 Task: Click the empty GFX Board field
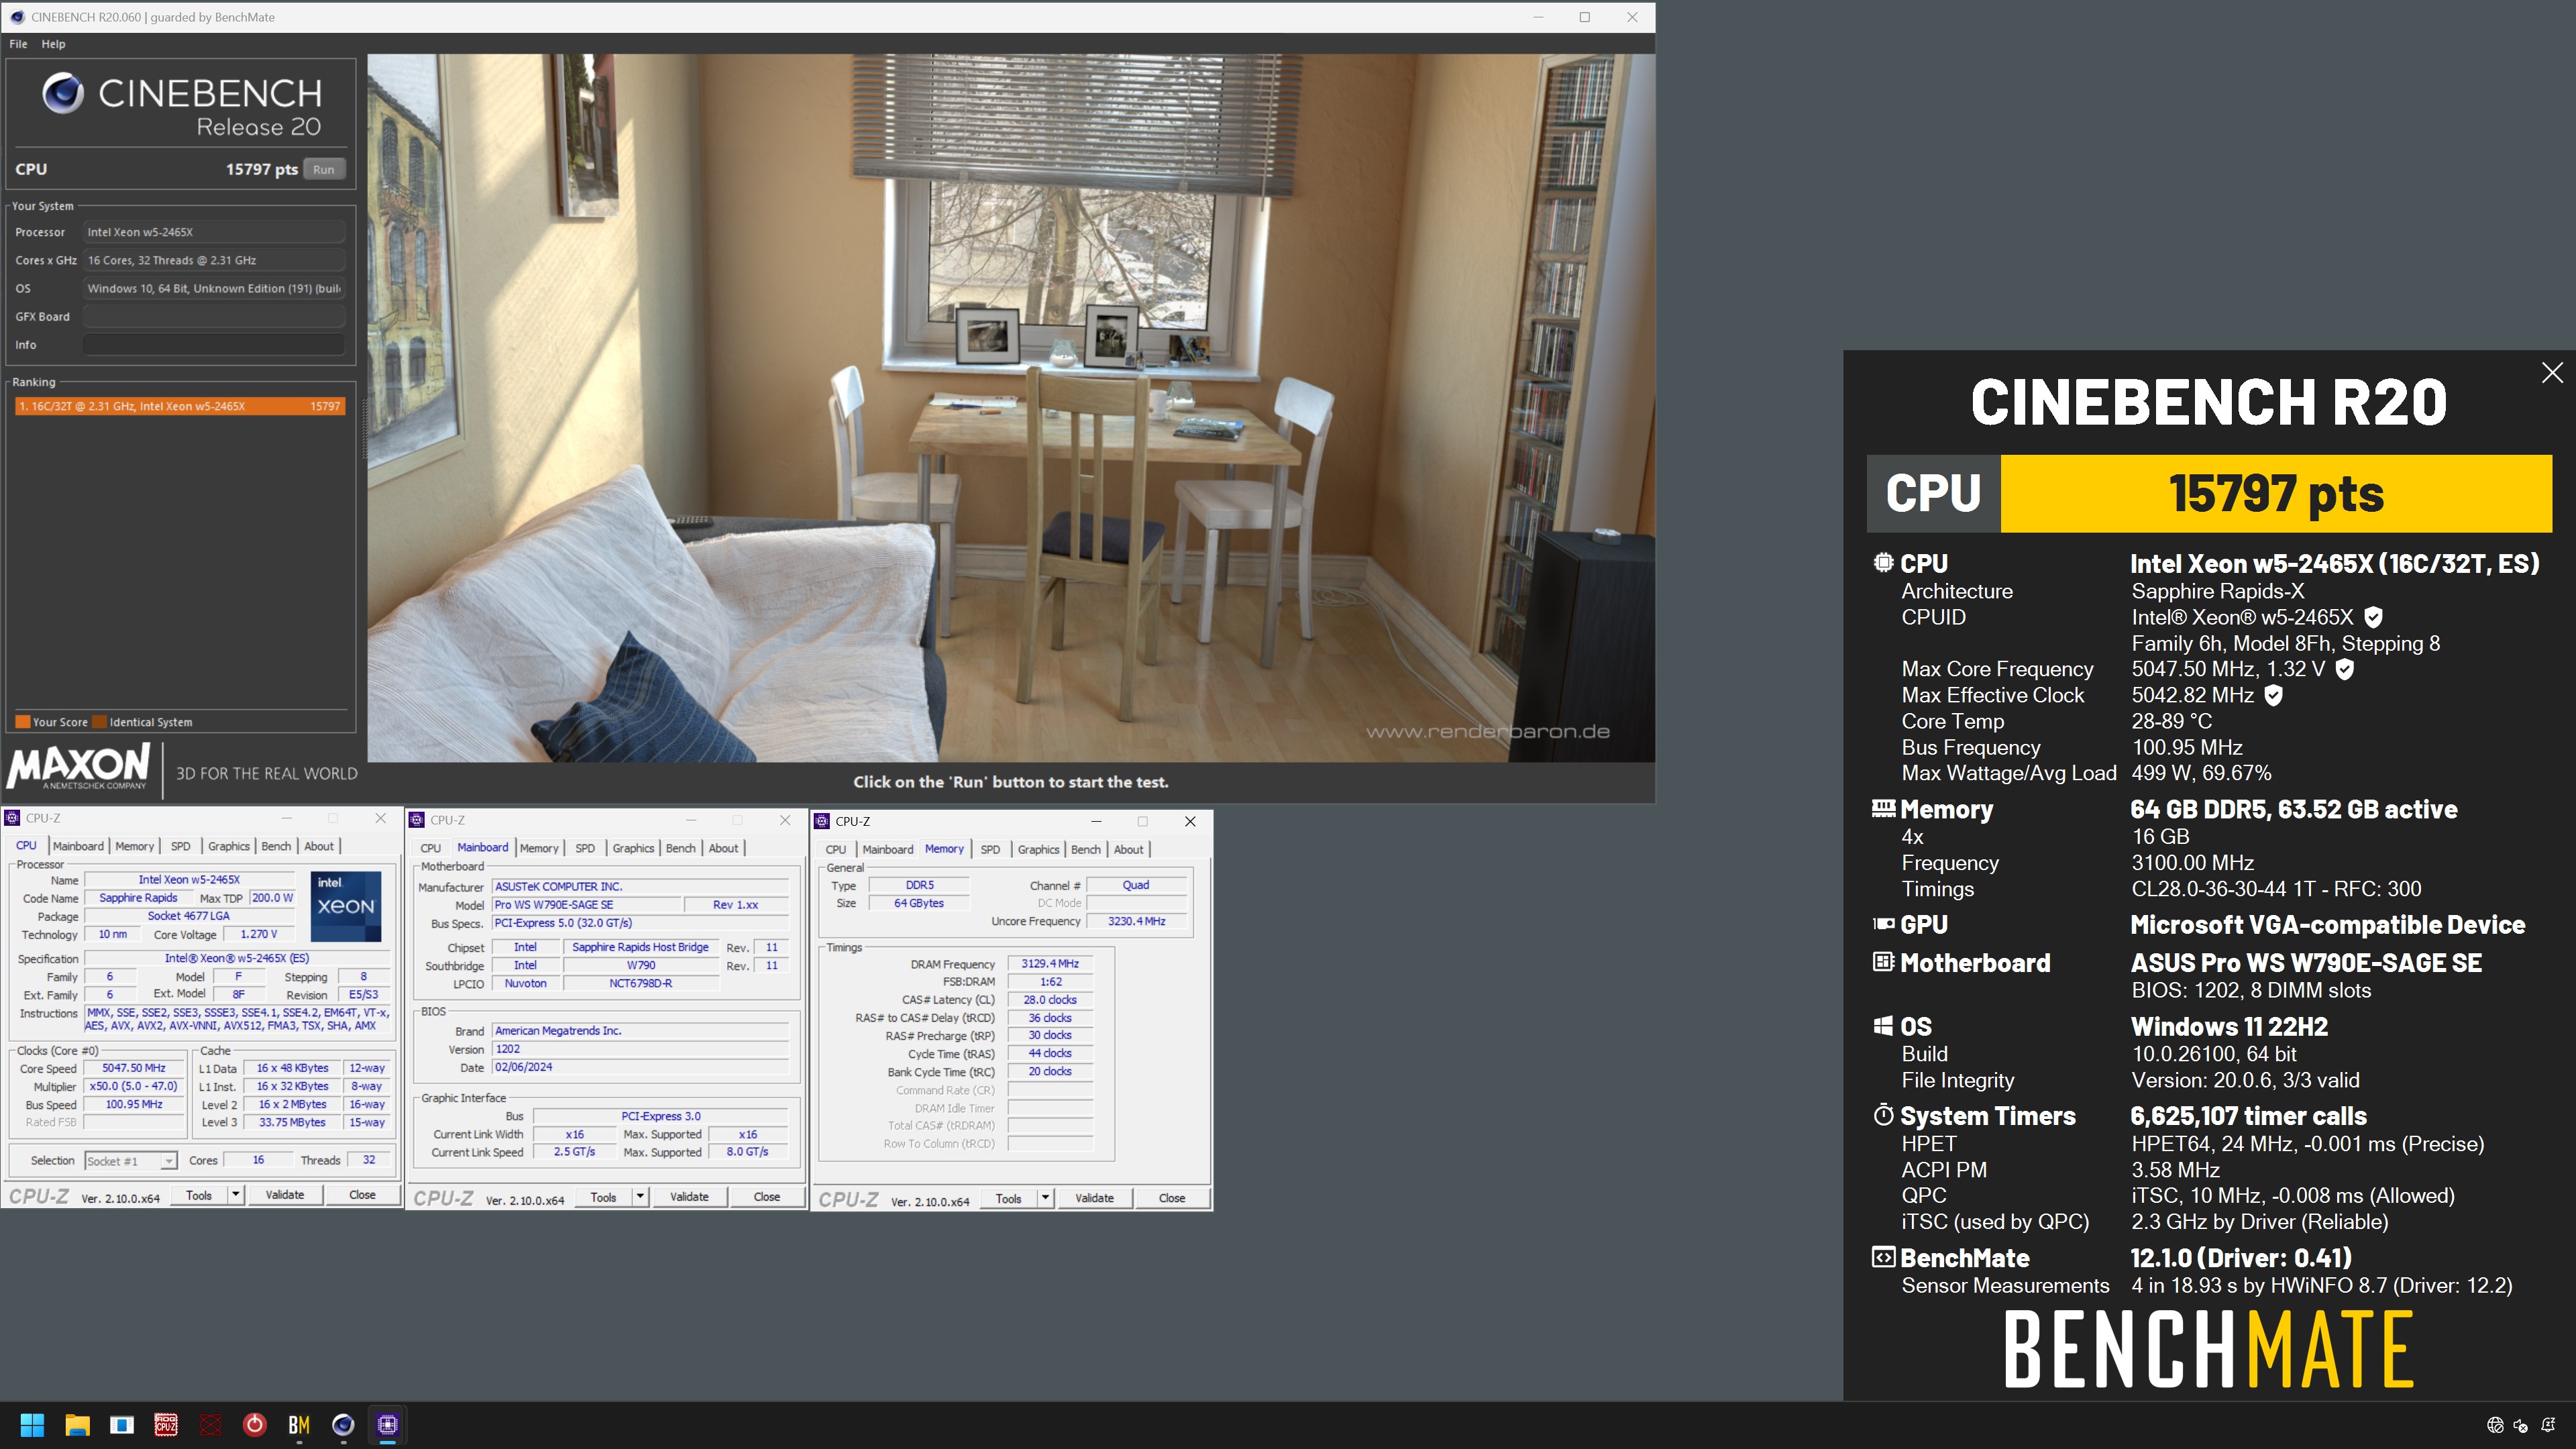pyautogui.click(x=214, y=317)
